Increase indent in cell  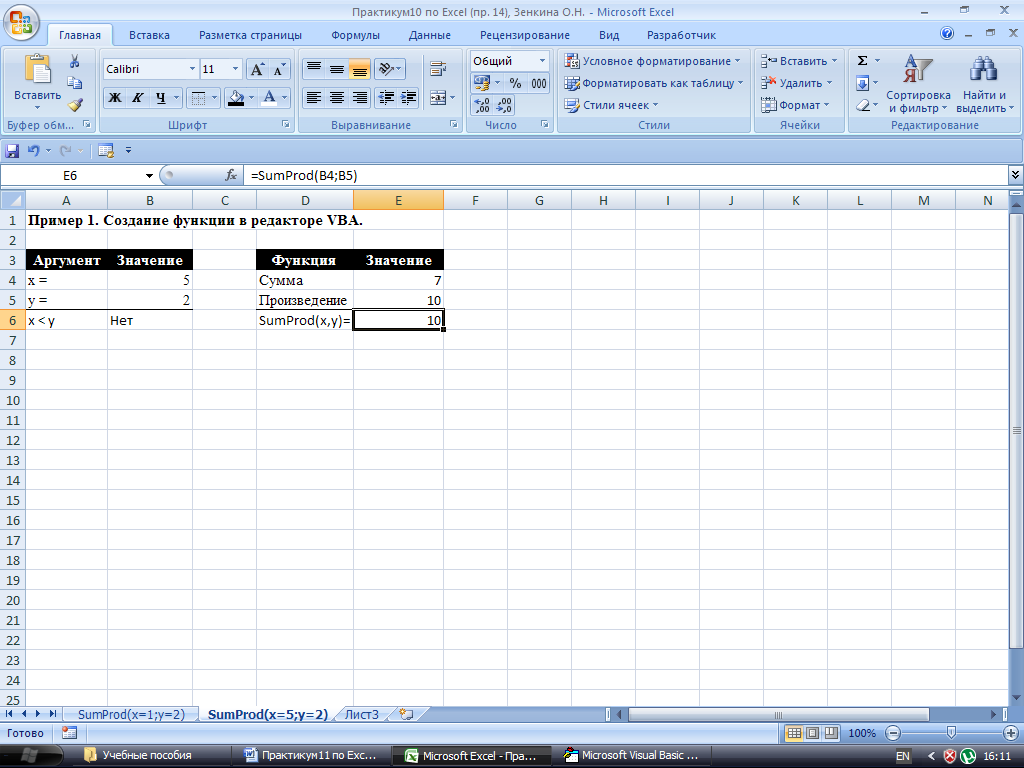point(409,98)
